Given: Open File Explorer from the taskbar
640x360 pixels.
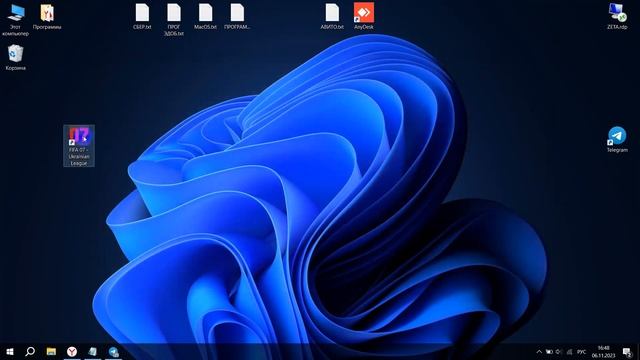Looking at the screenshot, I should coord(51,351).
